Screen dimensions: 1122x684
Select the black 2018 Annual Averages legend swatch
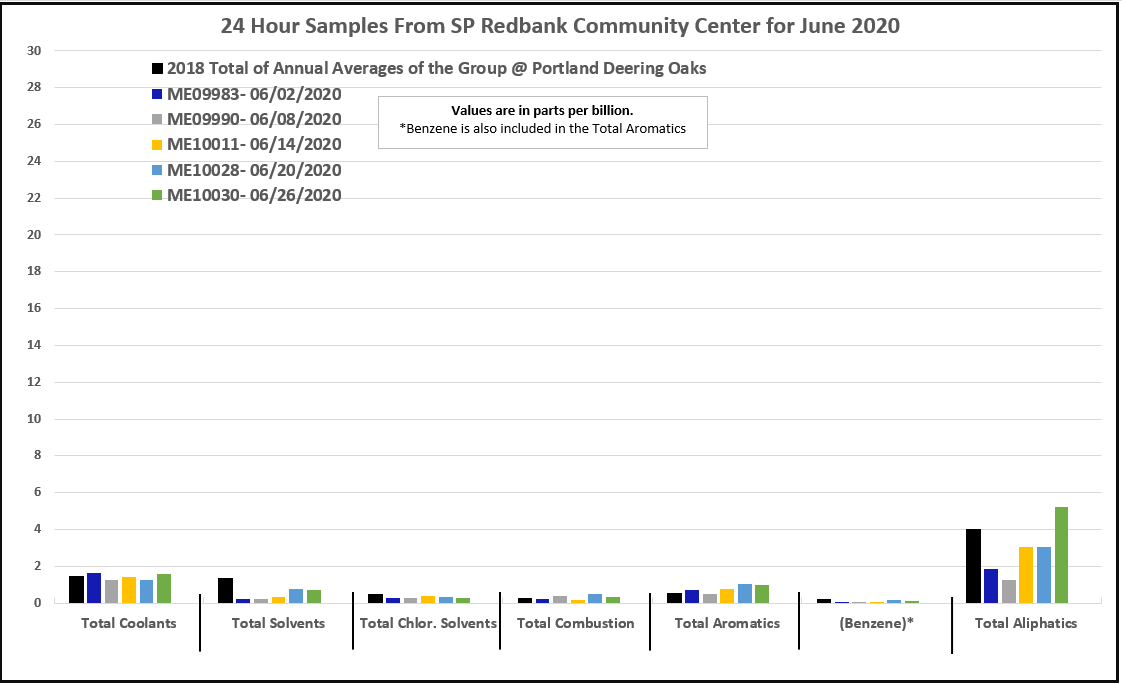click(157, 69)
